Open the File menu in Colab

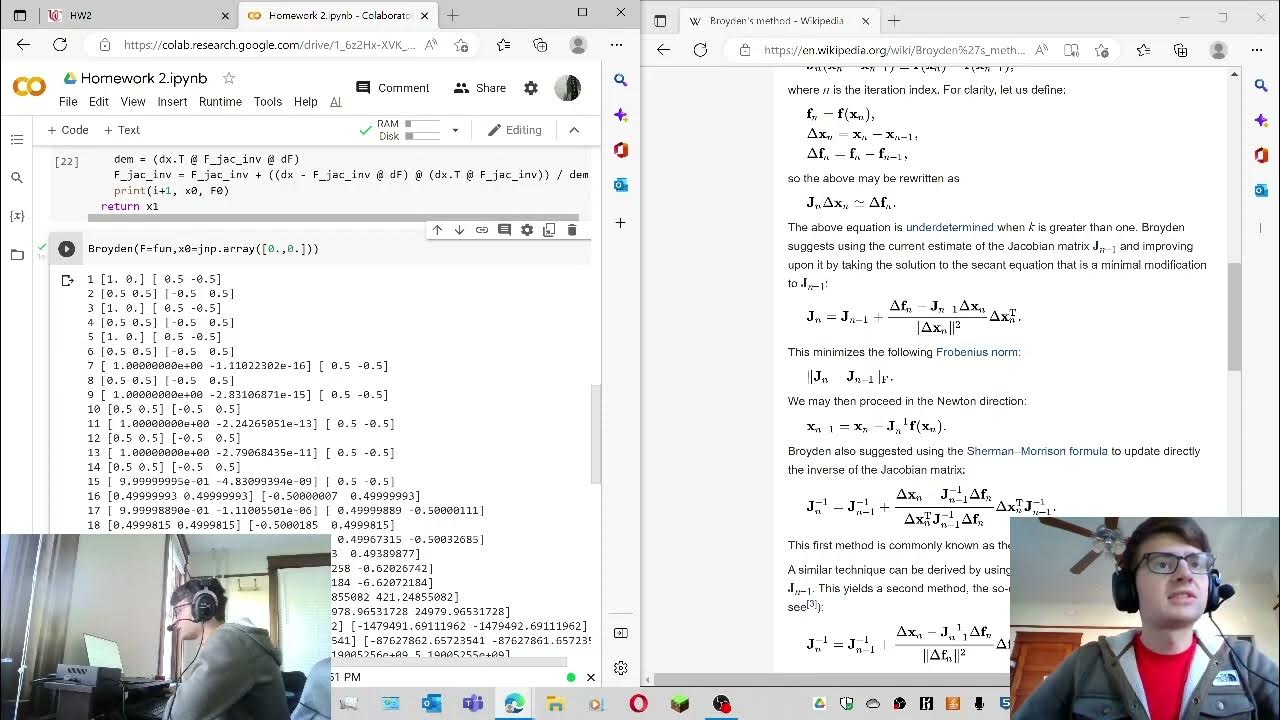coord(68,102)
